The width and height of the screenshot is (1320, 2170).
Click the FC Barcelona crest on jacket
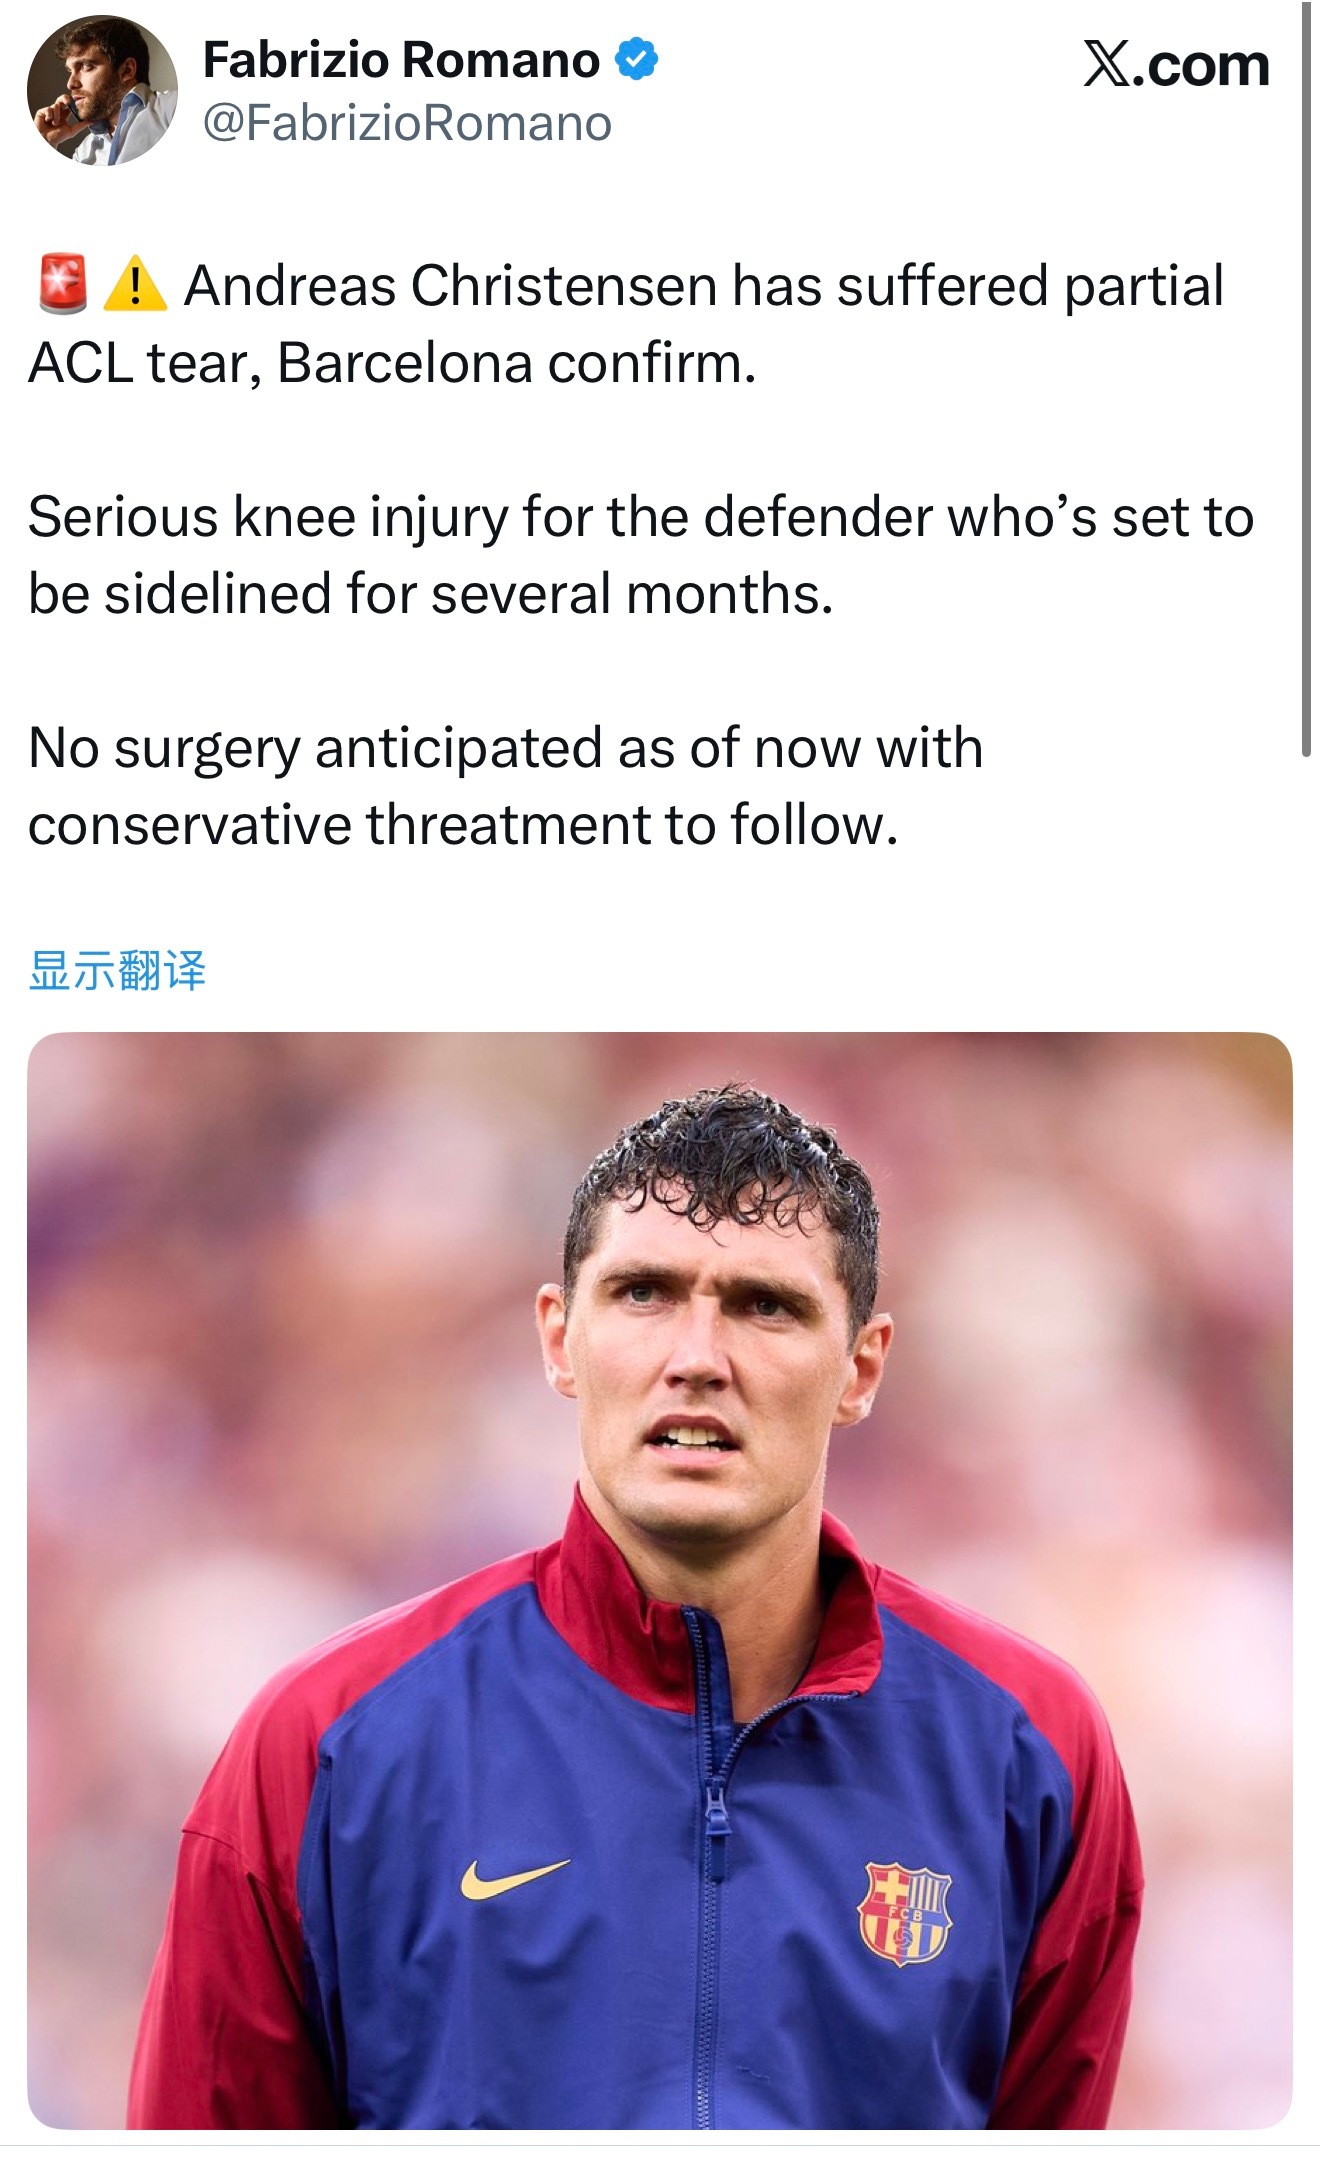(x=905, y=1913)
